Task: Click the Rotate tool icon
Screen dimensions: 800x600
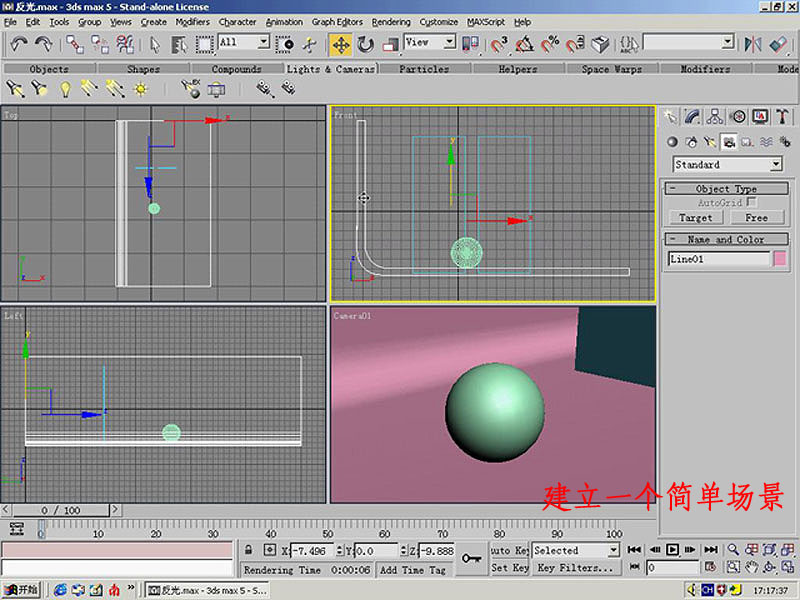Action: click(366, 44)
